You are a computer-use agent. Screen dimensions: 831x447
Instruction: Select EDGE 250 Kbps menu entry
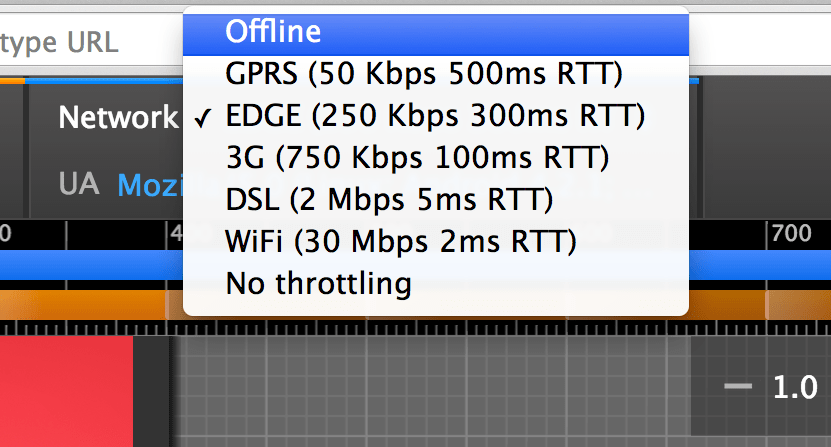click(433, 116)
